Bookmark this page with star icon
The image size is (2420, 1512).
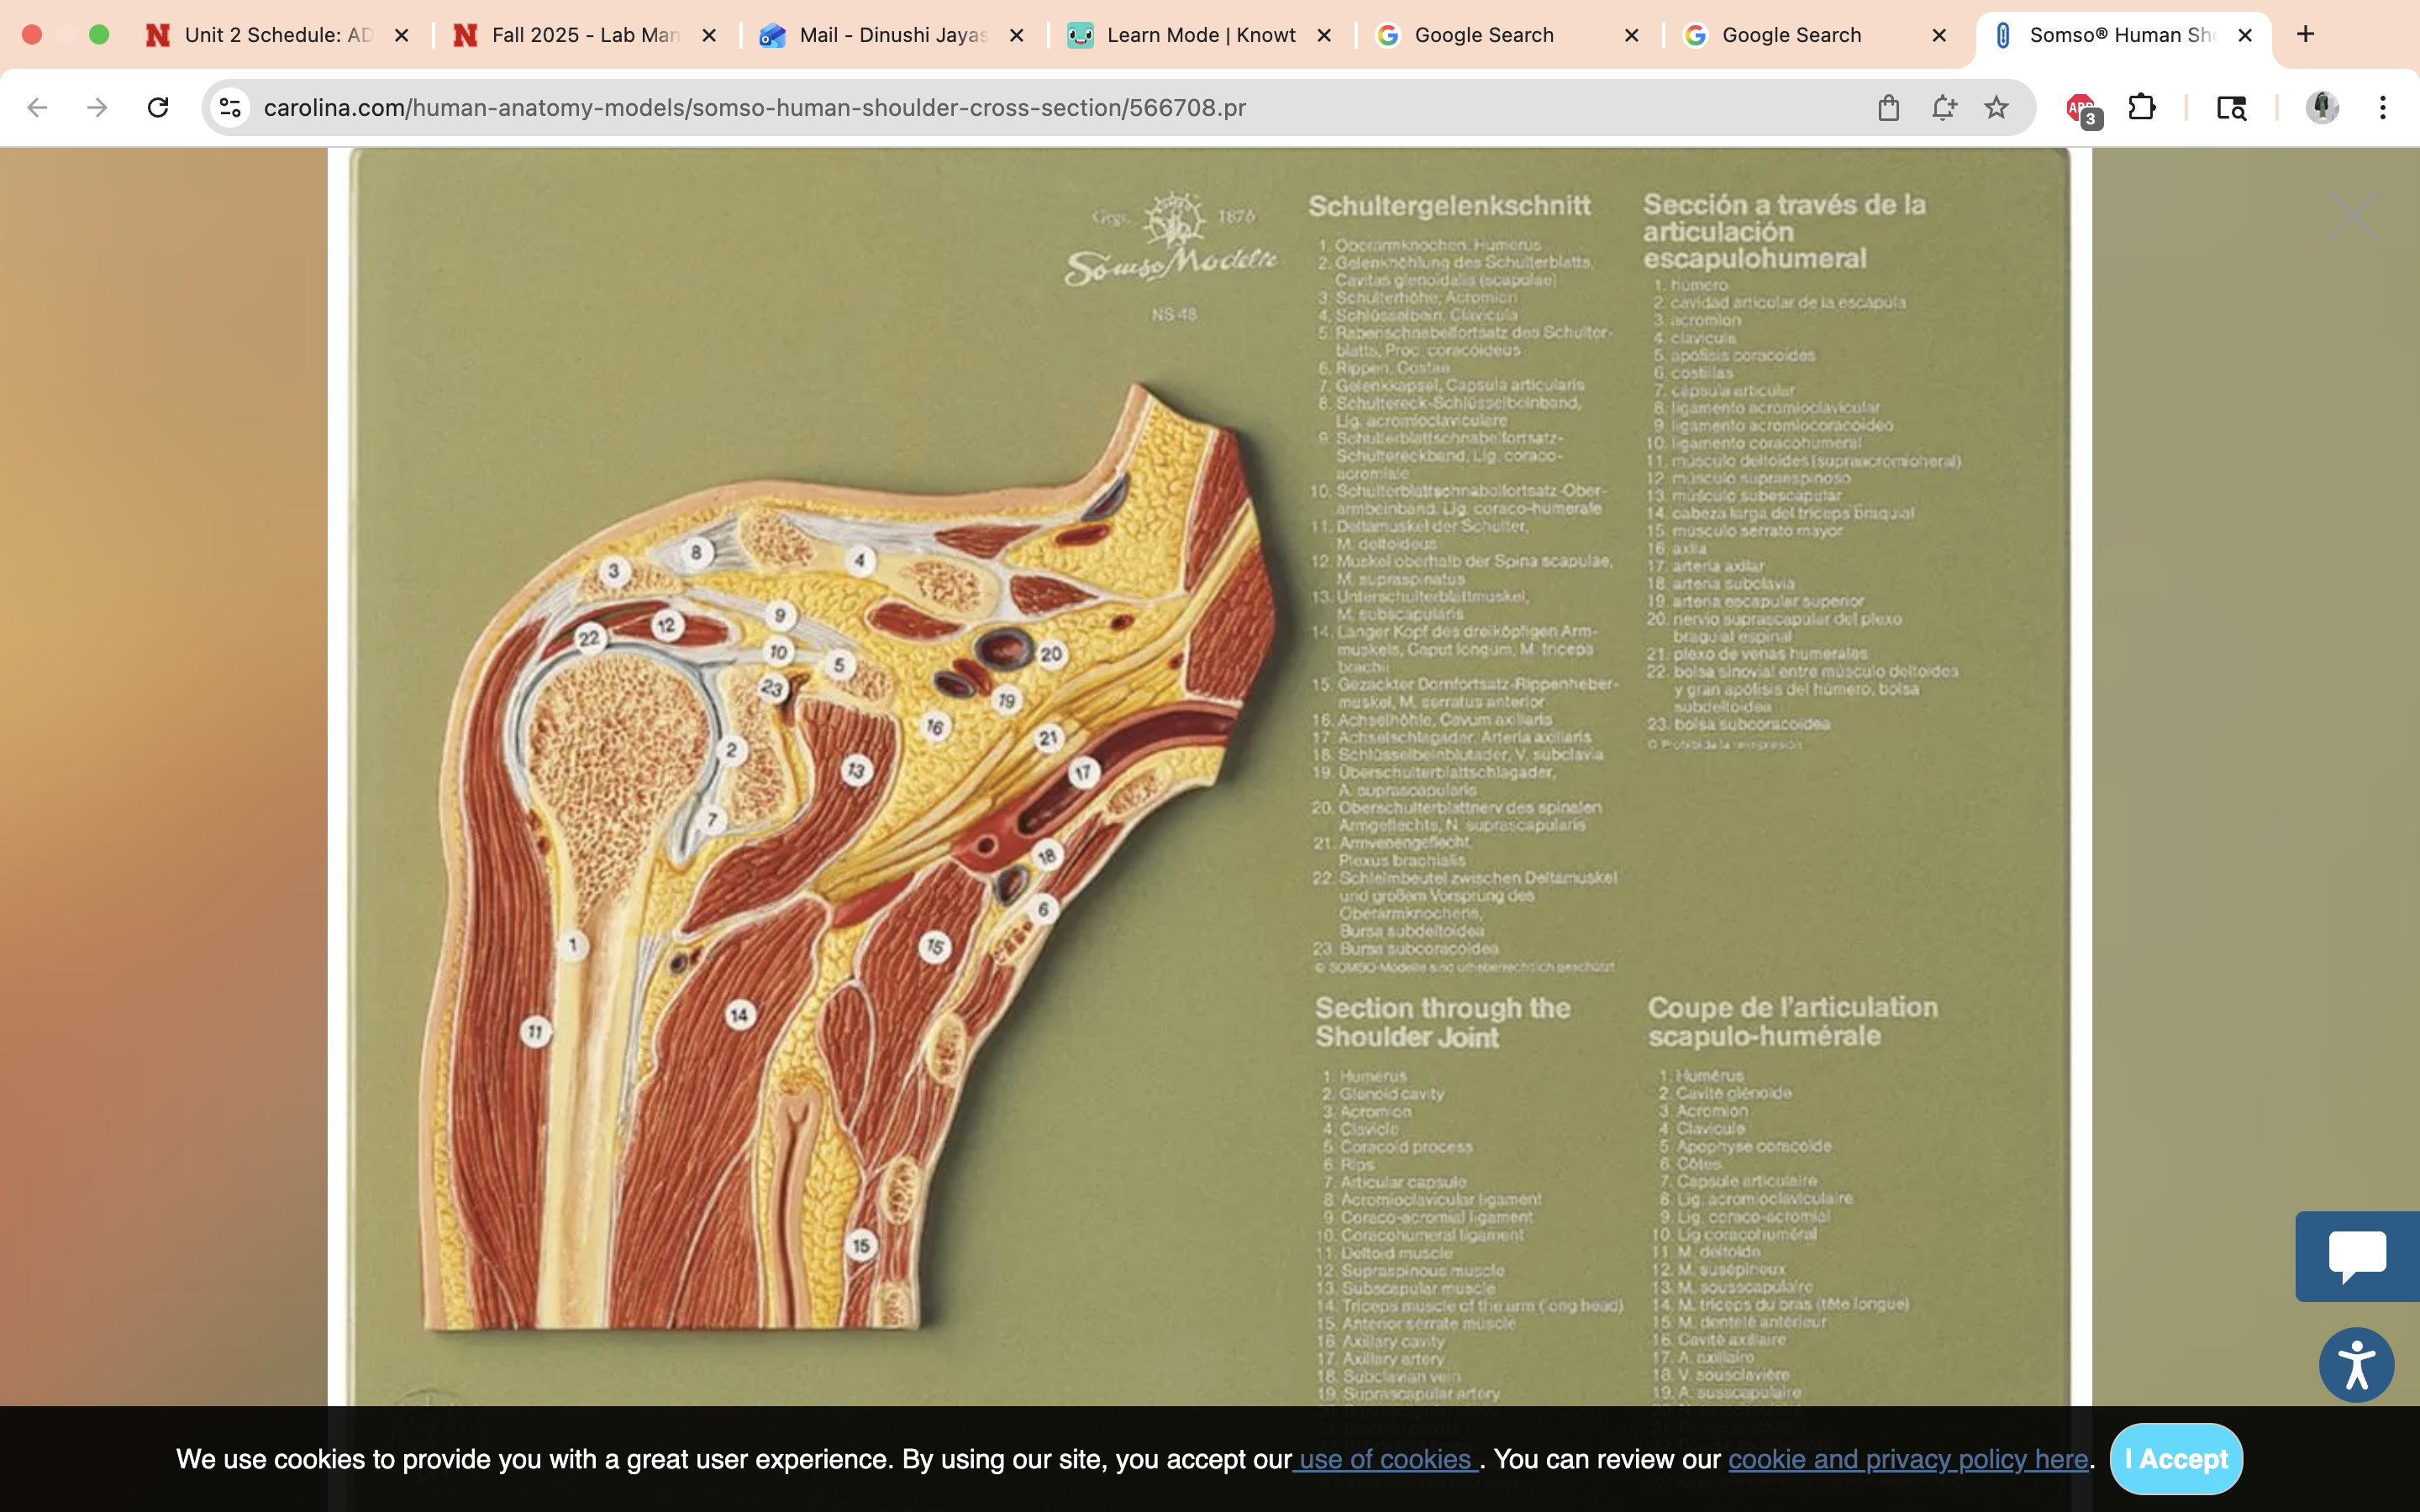[1996, 107]
